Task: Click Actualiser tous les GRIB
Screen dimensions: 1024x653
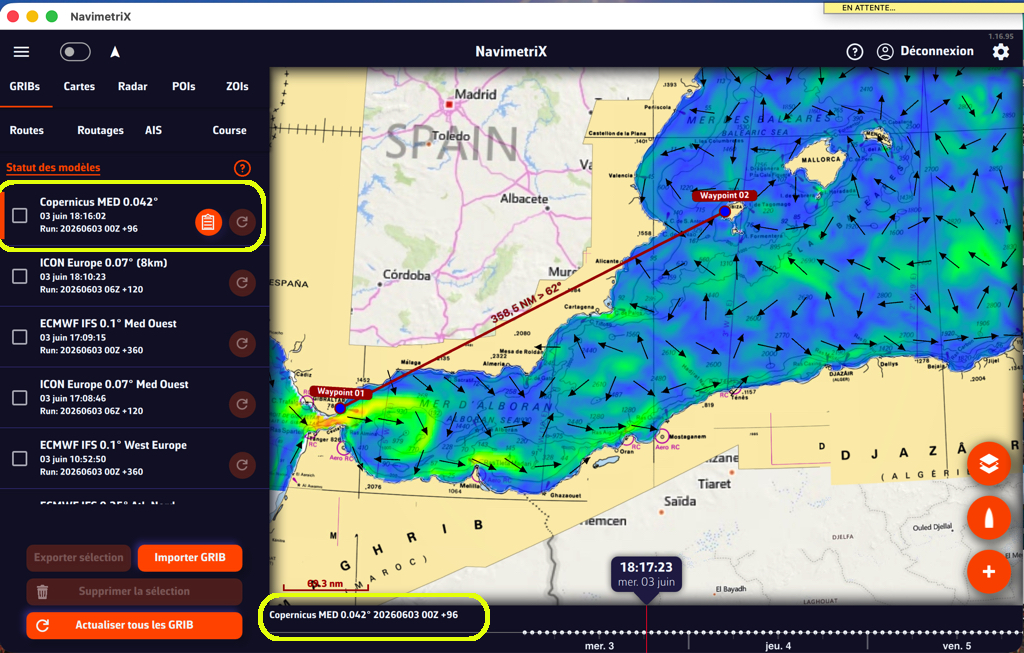Action: (x=134, y=626)
